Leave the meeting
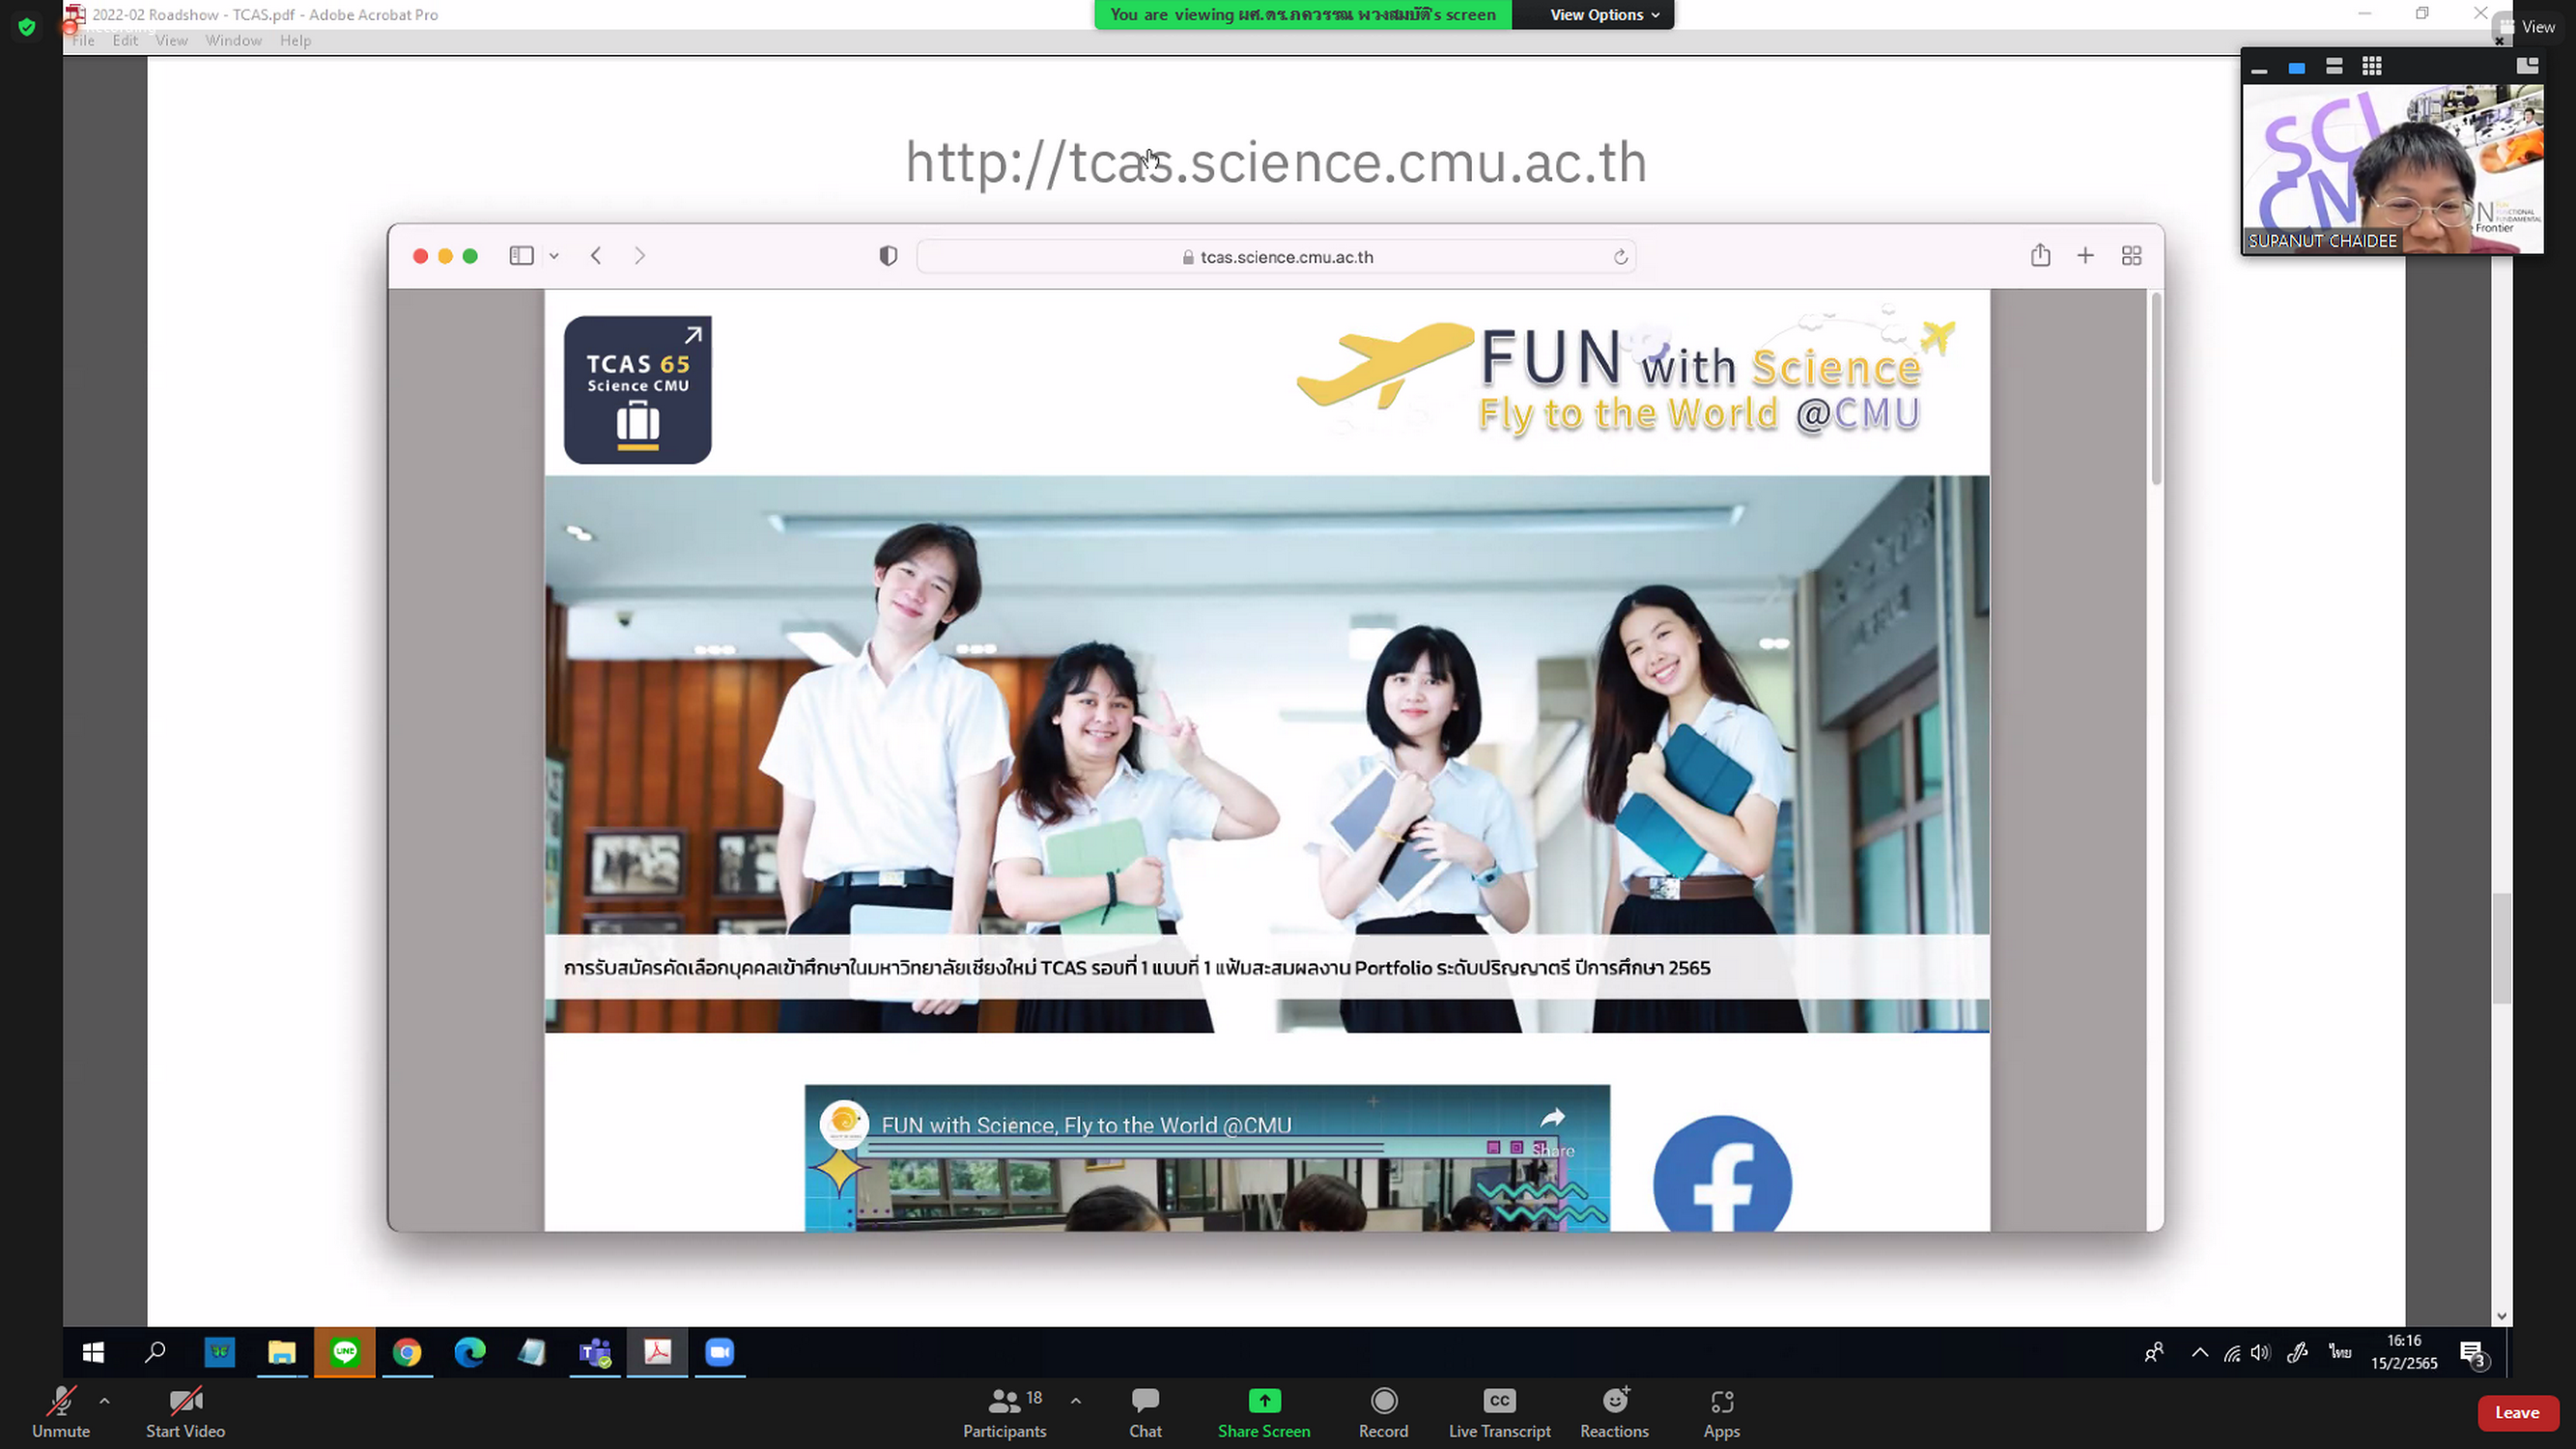Viewport: 2576px width, 1449px height. click(2516, 1412)
